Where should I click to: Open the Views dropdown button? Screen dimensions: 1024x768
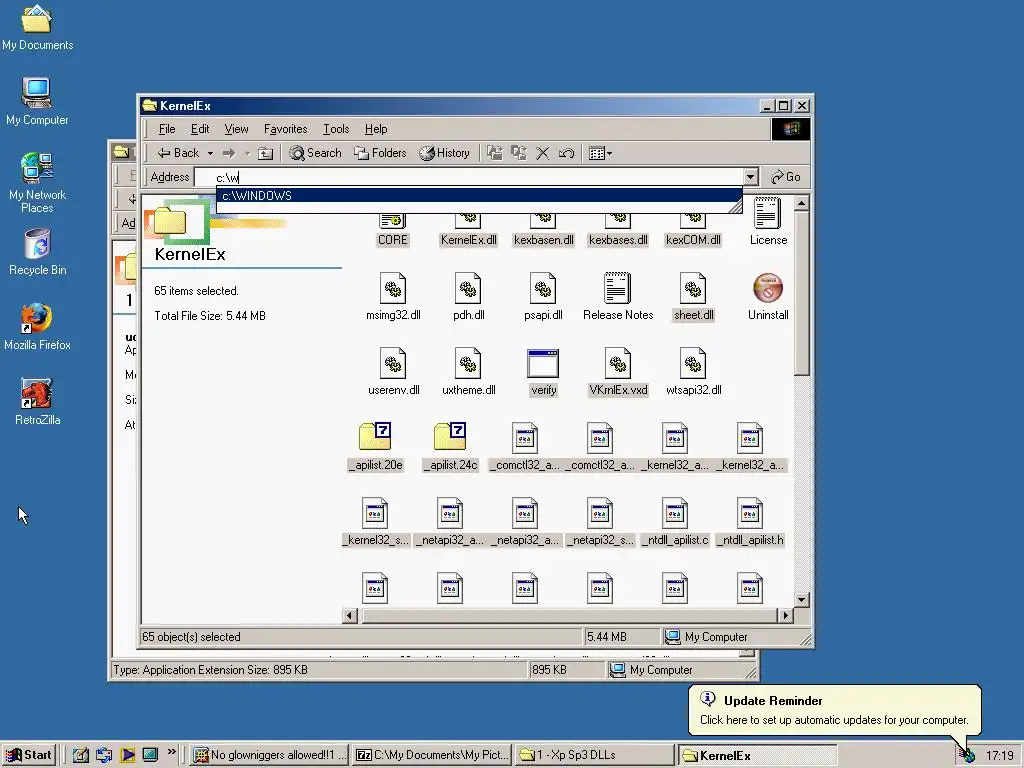600,153
